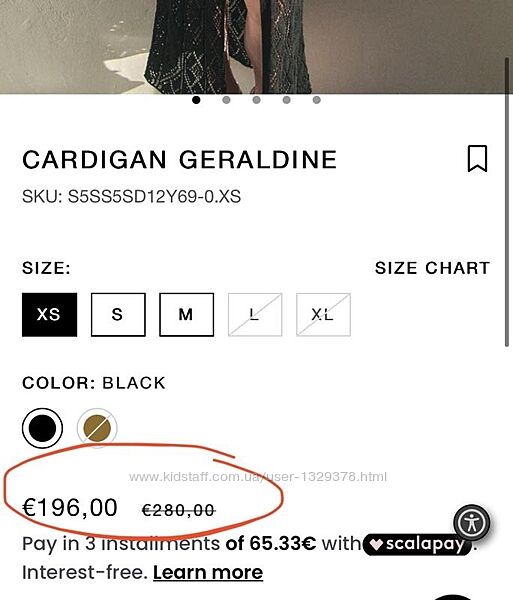Tap the product photo of cardigan

pyautogui.click(x=256, y=46)
